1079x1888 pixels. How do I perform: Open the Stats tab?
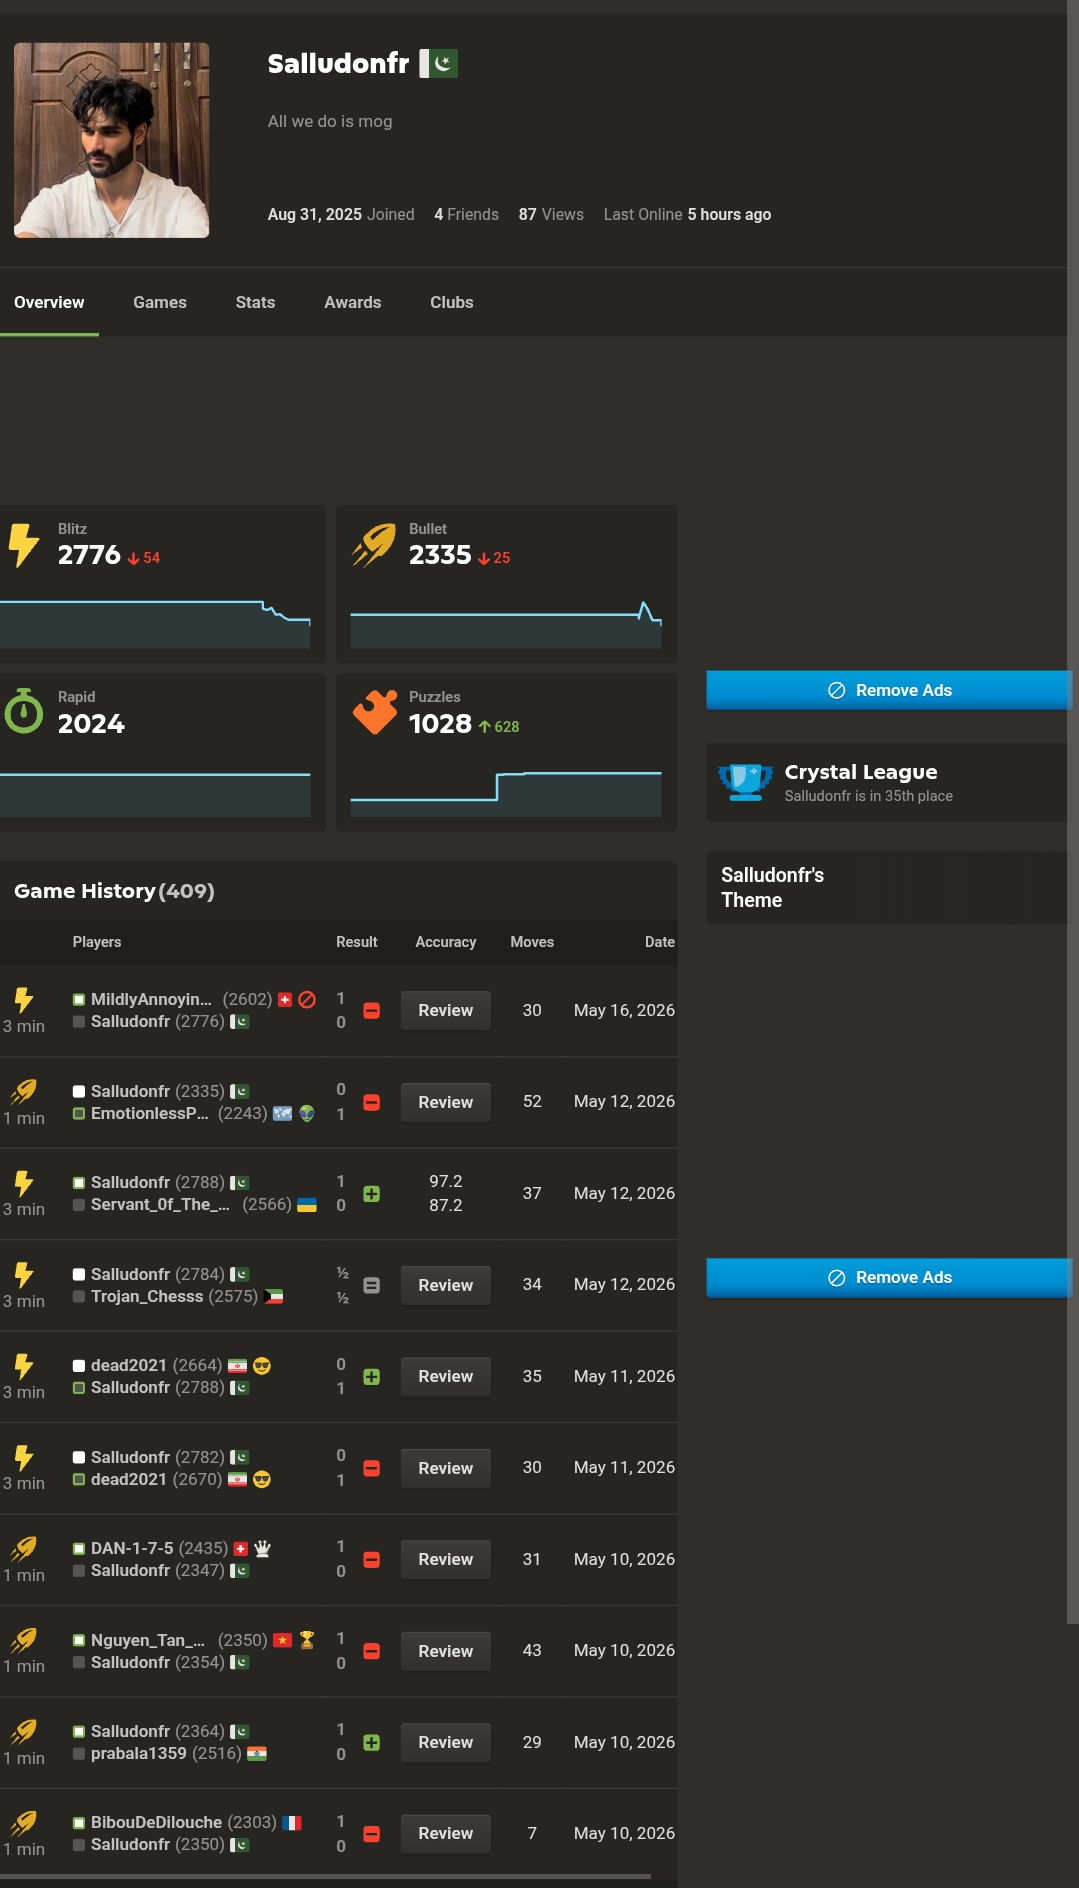(255, 302)
